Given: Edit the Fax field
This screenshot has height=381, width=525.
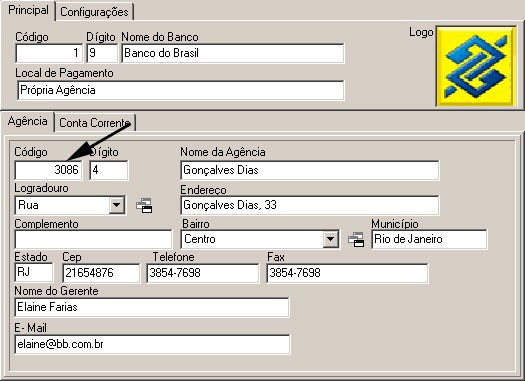Looking at the screenshot, I should coord(347,273).
